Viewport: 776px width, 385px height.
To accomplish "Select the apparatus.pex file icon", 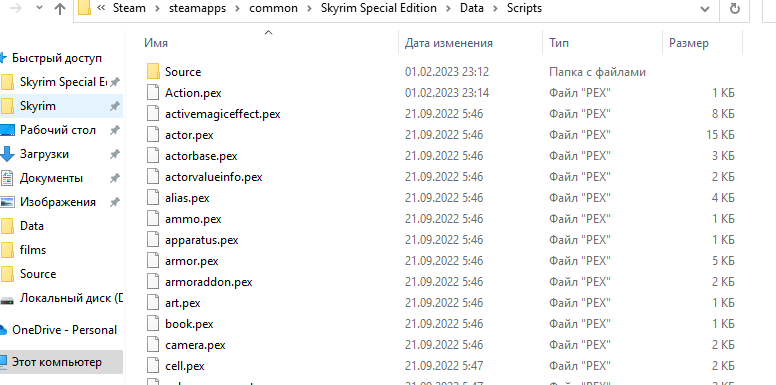I will pyautogui.click(x=153, y=240).
